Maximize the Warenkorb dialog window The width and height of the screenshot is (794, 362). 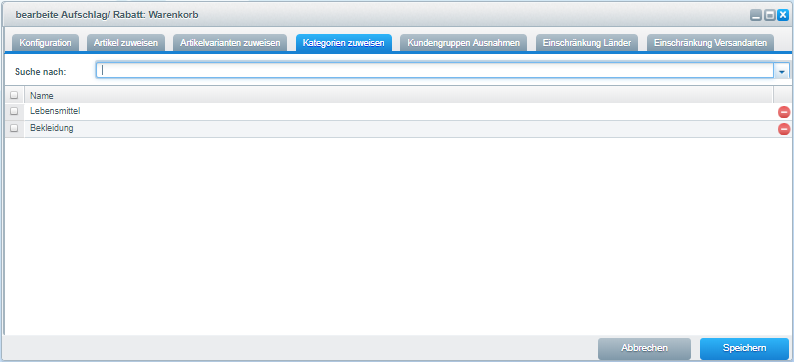(x=769, y=16)
